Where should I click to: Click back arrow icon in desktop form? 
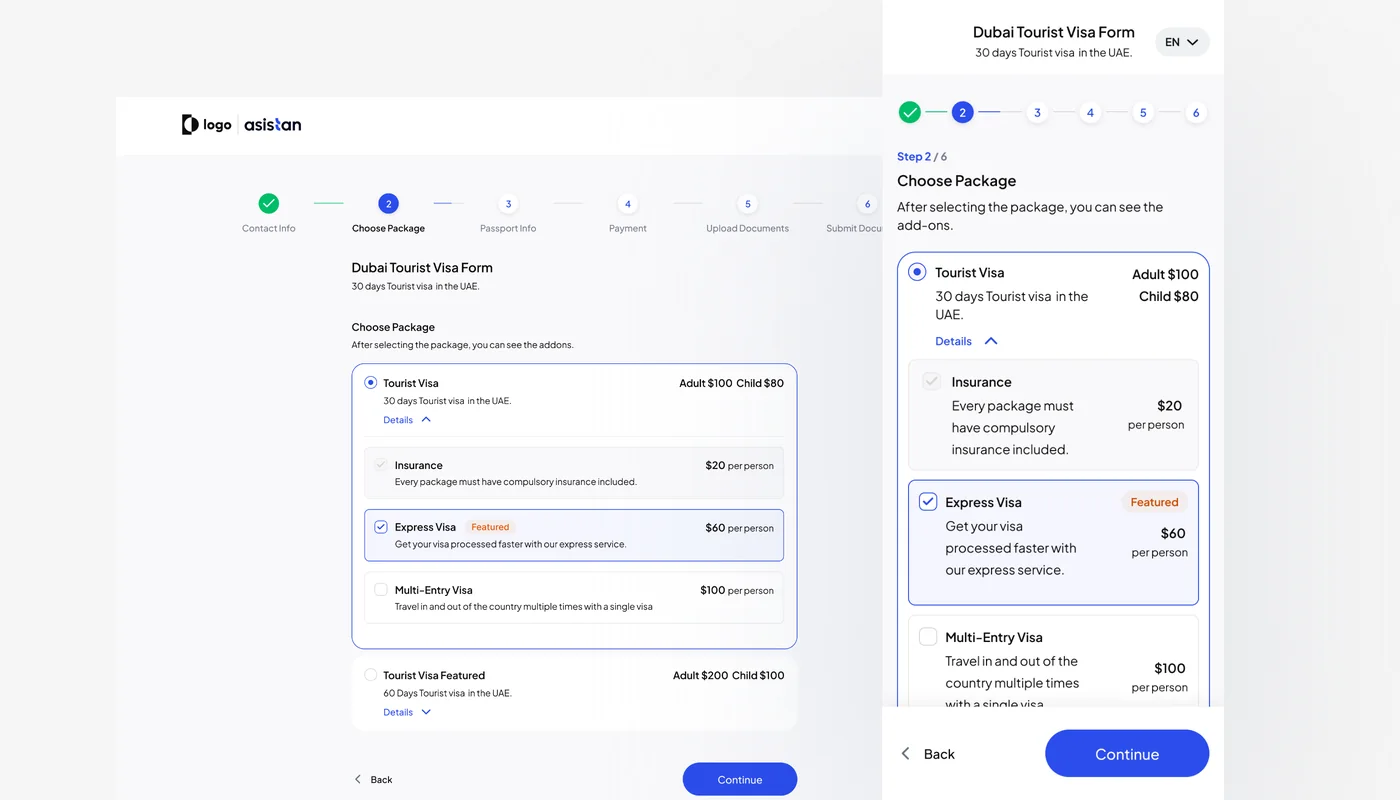point(358,779)
